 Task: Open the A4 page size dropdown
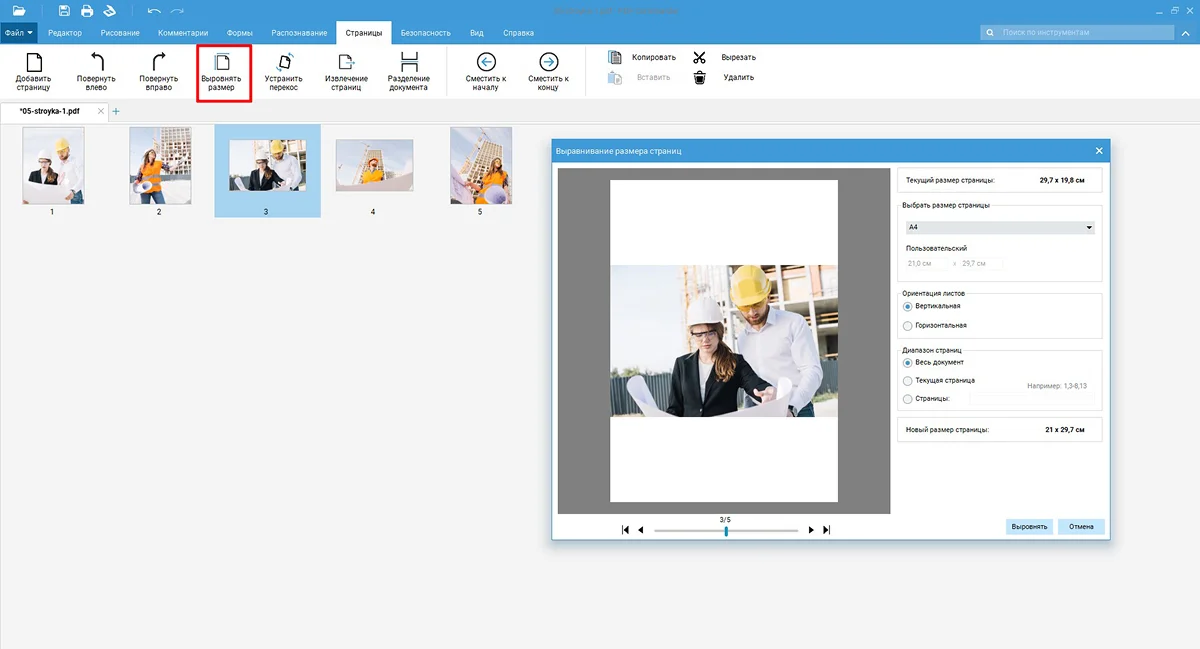point(998,228)
